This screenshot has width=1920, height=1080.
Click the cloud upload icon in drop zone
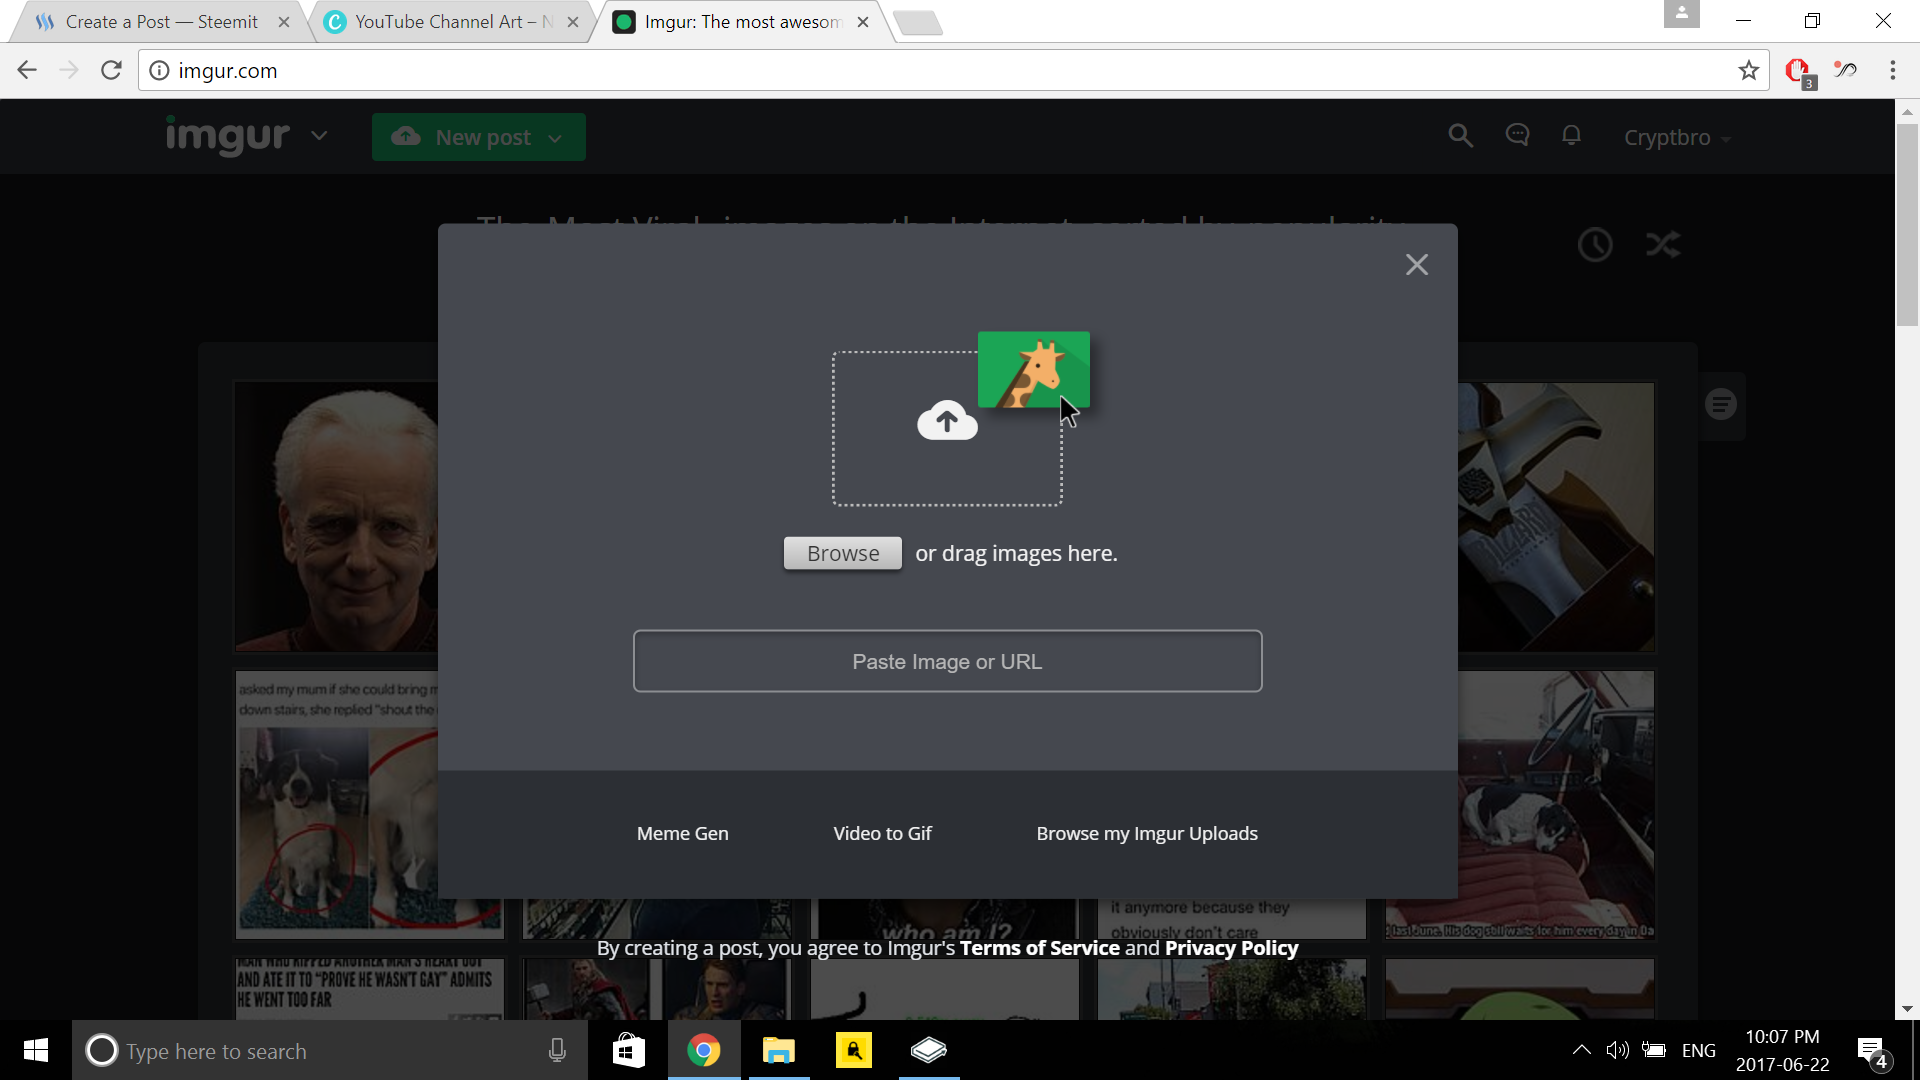coord(947,421)
